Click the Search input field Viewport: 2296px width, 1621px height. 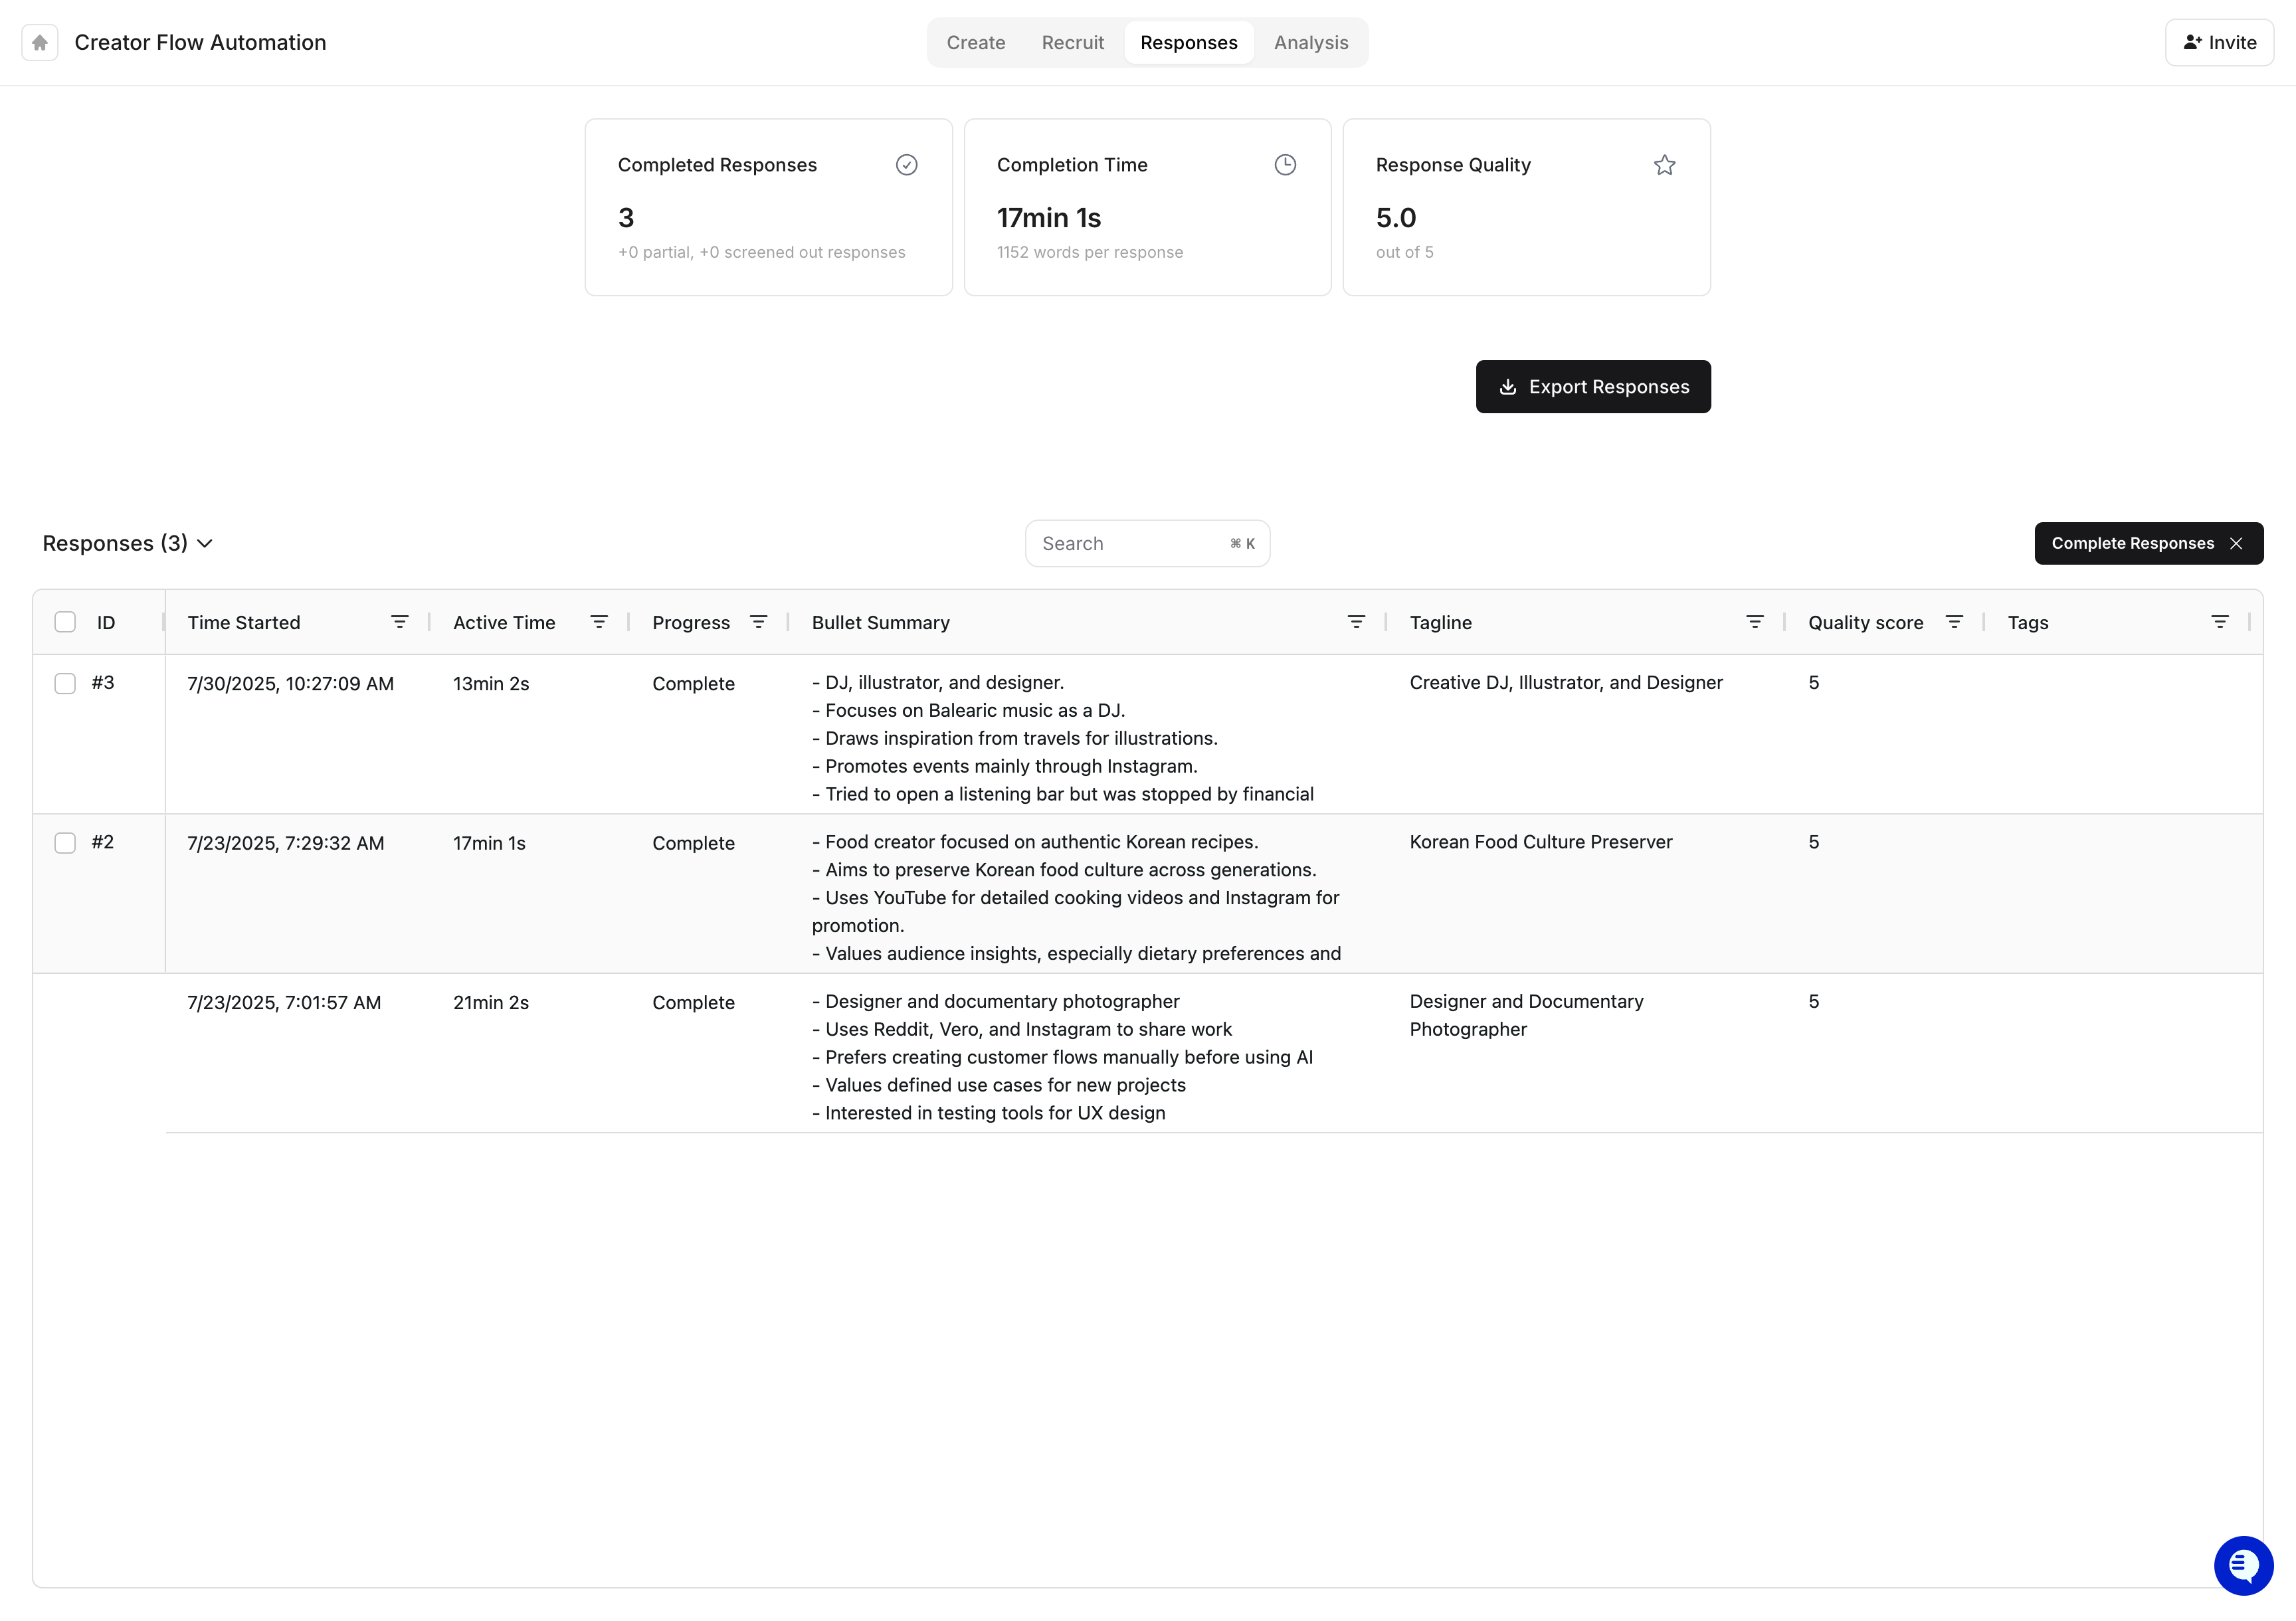[x=1147, y=543]
